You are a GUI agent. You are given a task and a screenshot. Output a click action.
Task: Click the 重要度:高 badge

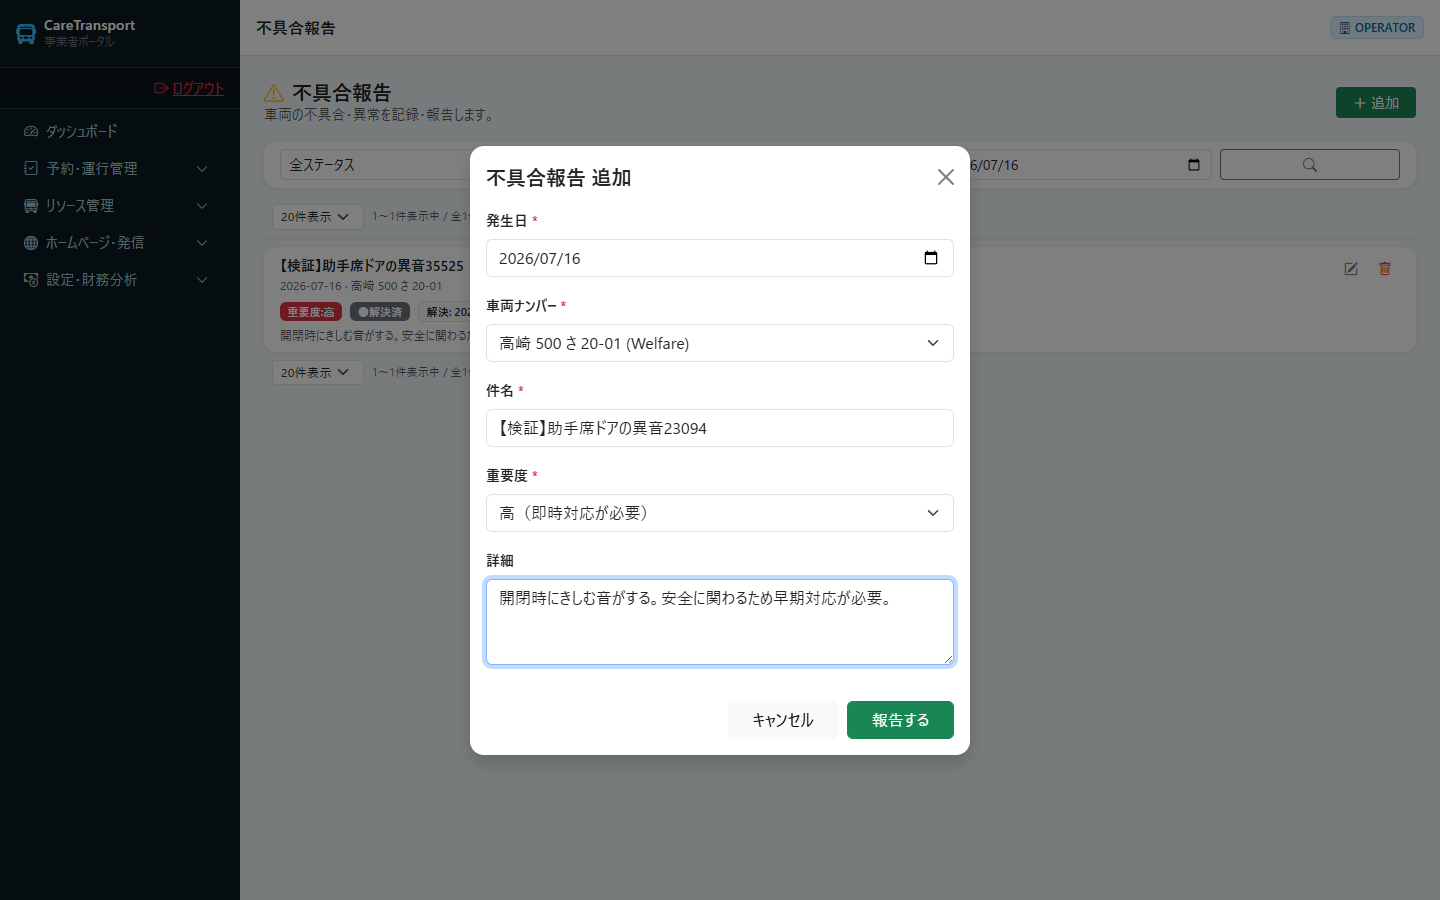[x=311, y=312]
